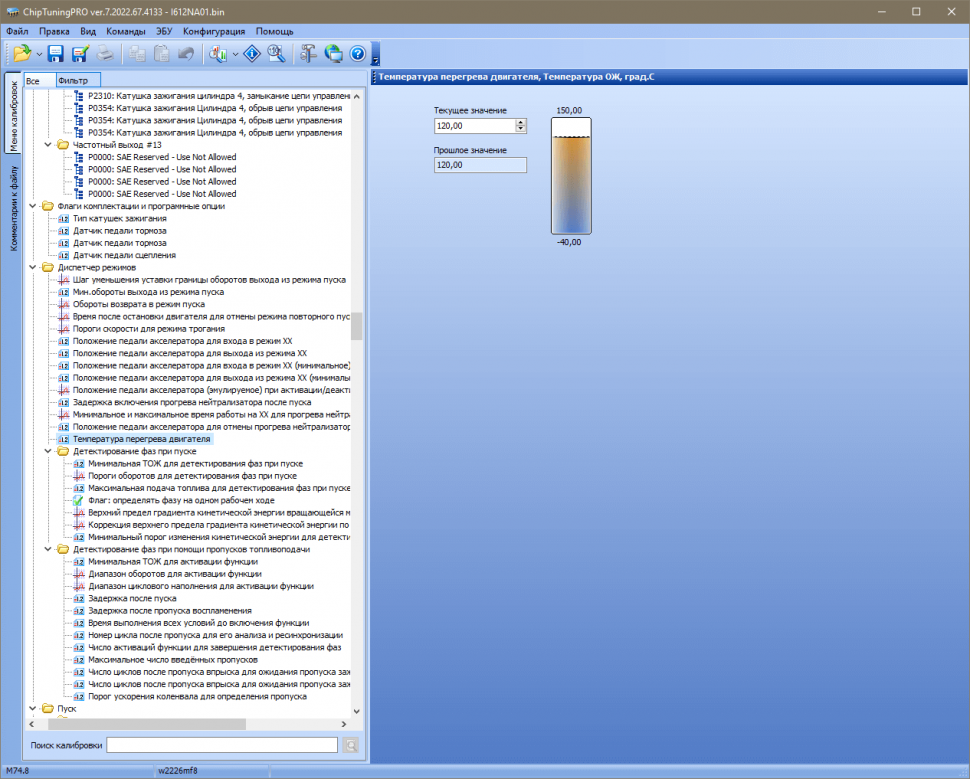The image size is (970, 779).
Task: Expand the 'Пуск' folder node
Action: (34, 708)
